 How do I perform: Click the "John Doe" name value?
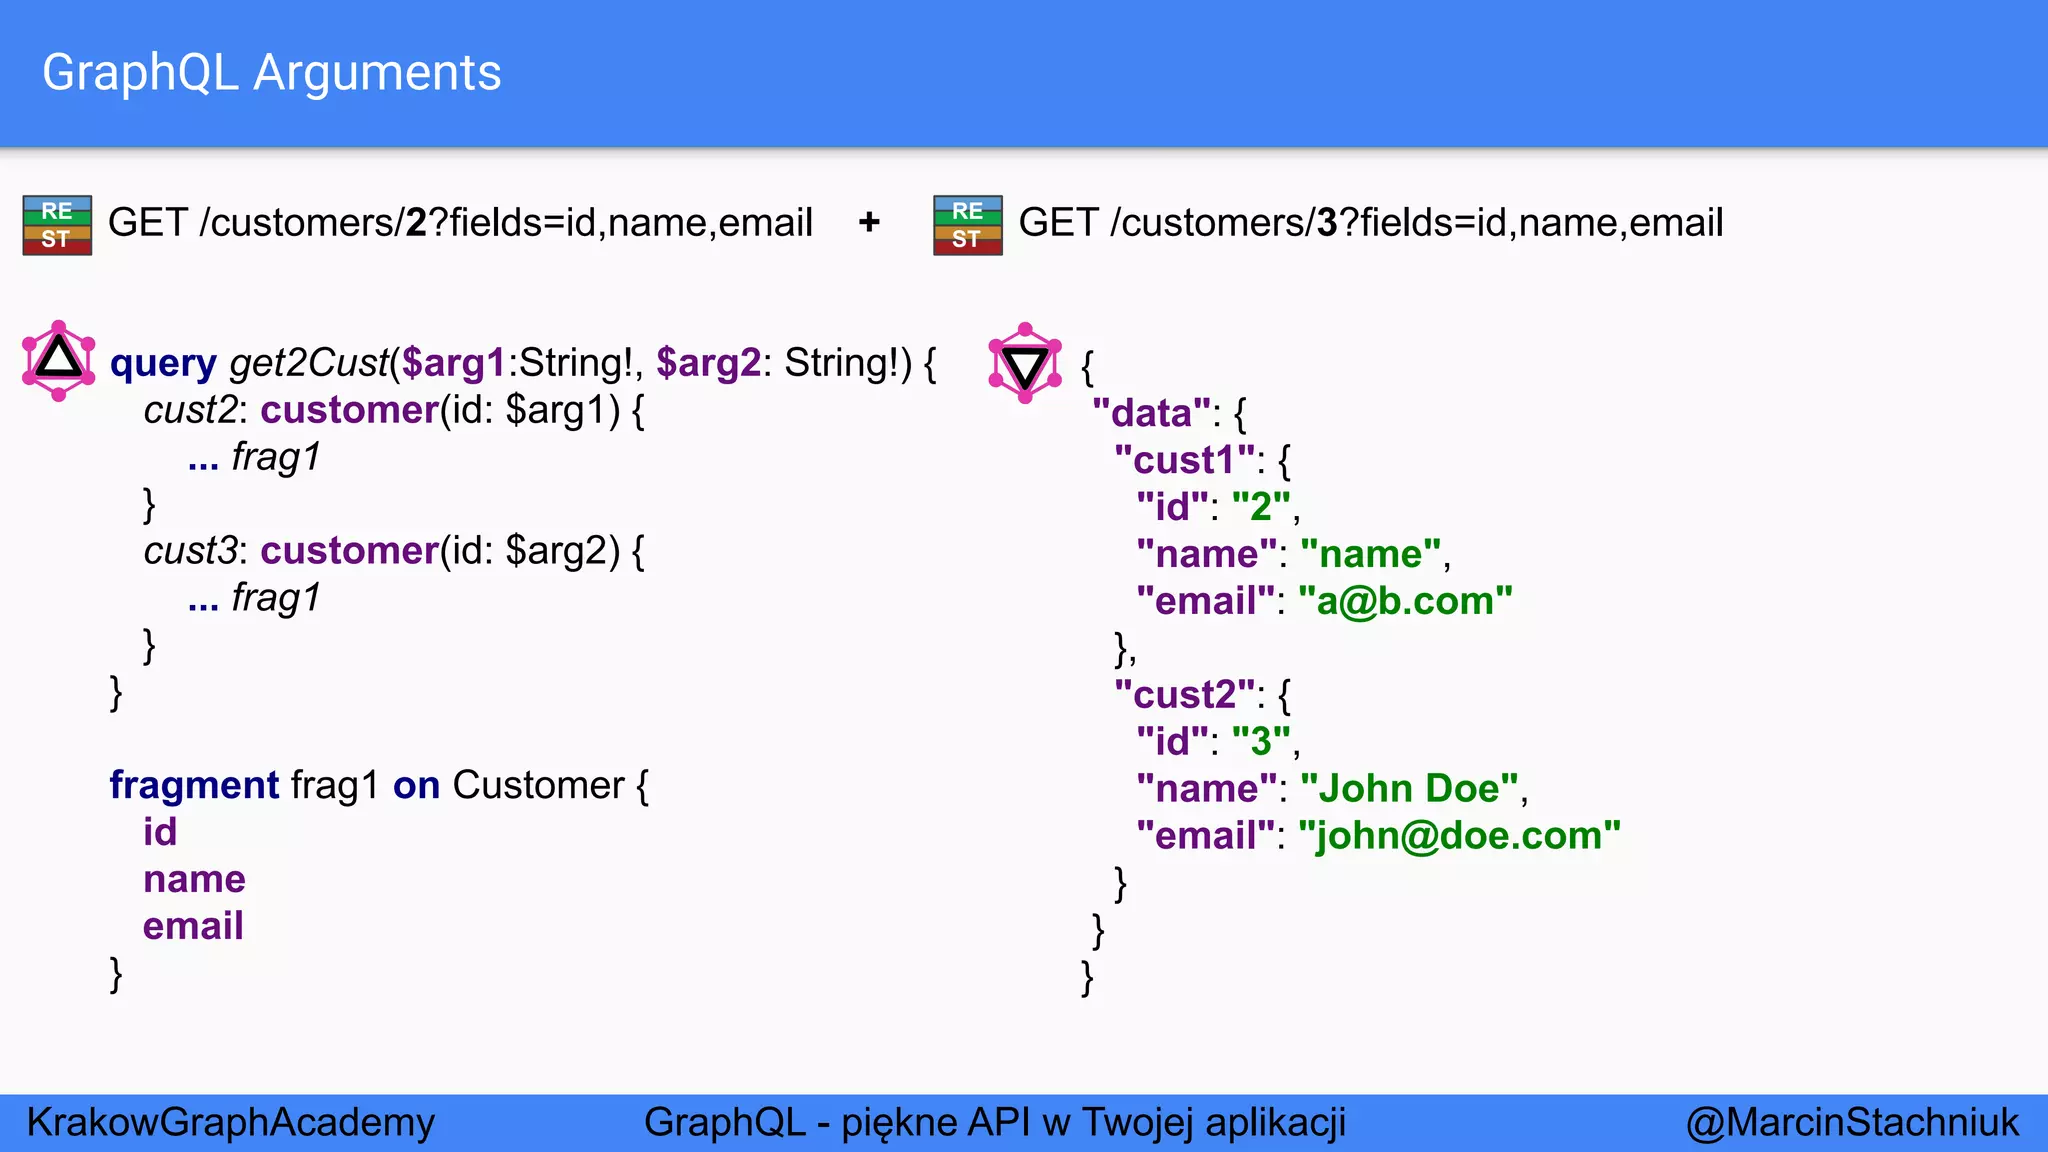(x=1410, y=789)
